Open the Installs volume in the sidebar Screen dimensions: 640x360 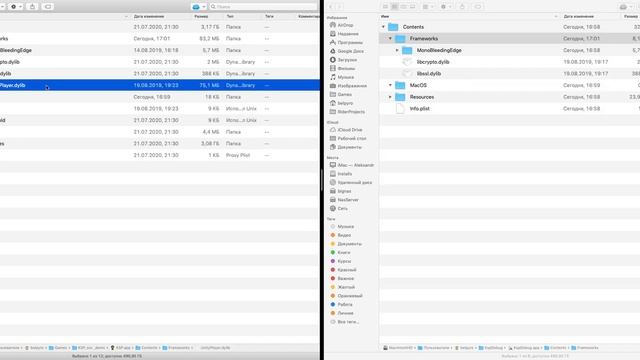(344, 174)
